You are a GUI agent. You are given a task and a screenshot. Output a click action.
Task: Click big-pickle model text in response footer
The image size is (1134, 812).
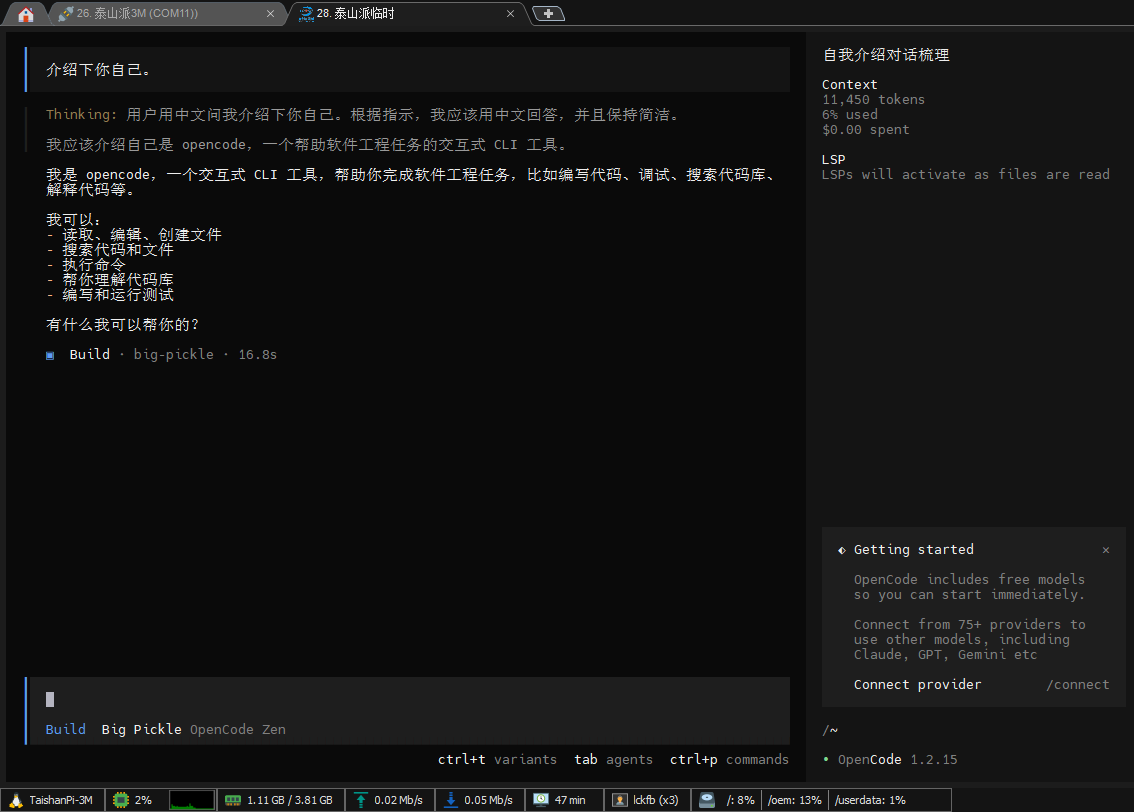pos(174,354)
